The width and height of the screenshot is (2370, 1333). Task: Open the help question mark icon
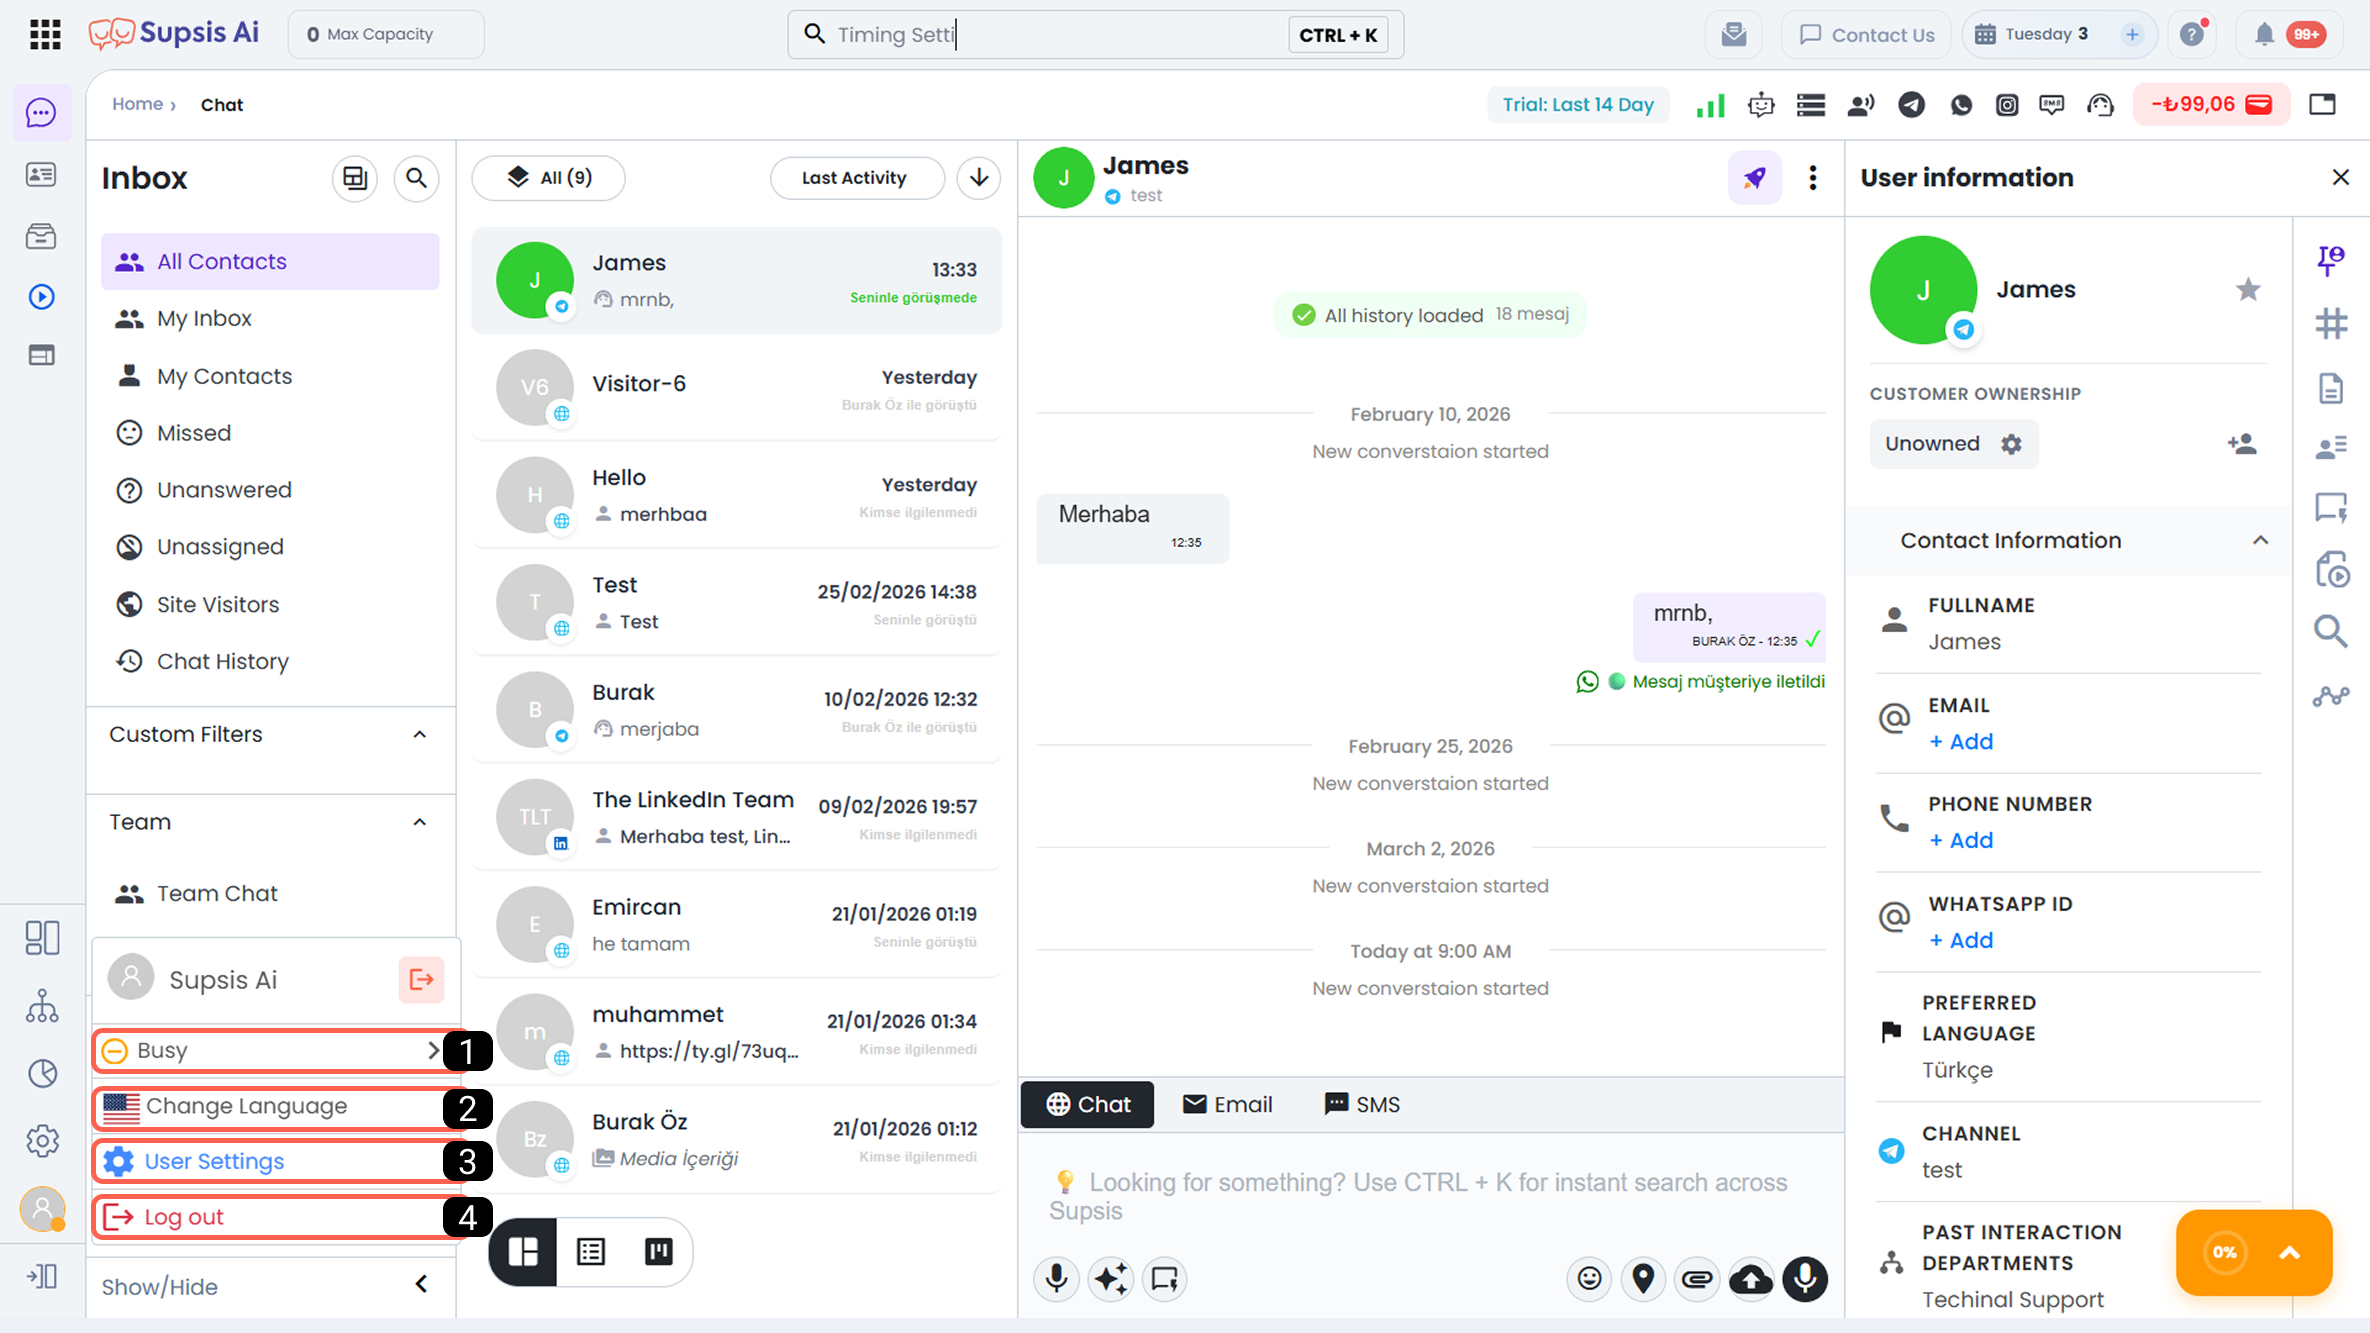click(2192, 34)
